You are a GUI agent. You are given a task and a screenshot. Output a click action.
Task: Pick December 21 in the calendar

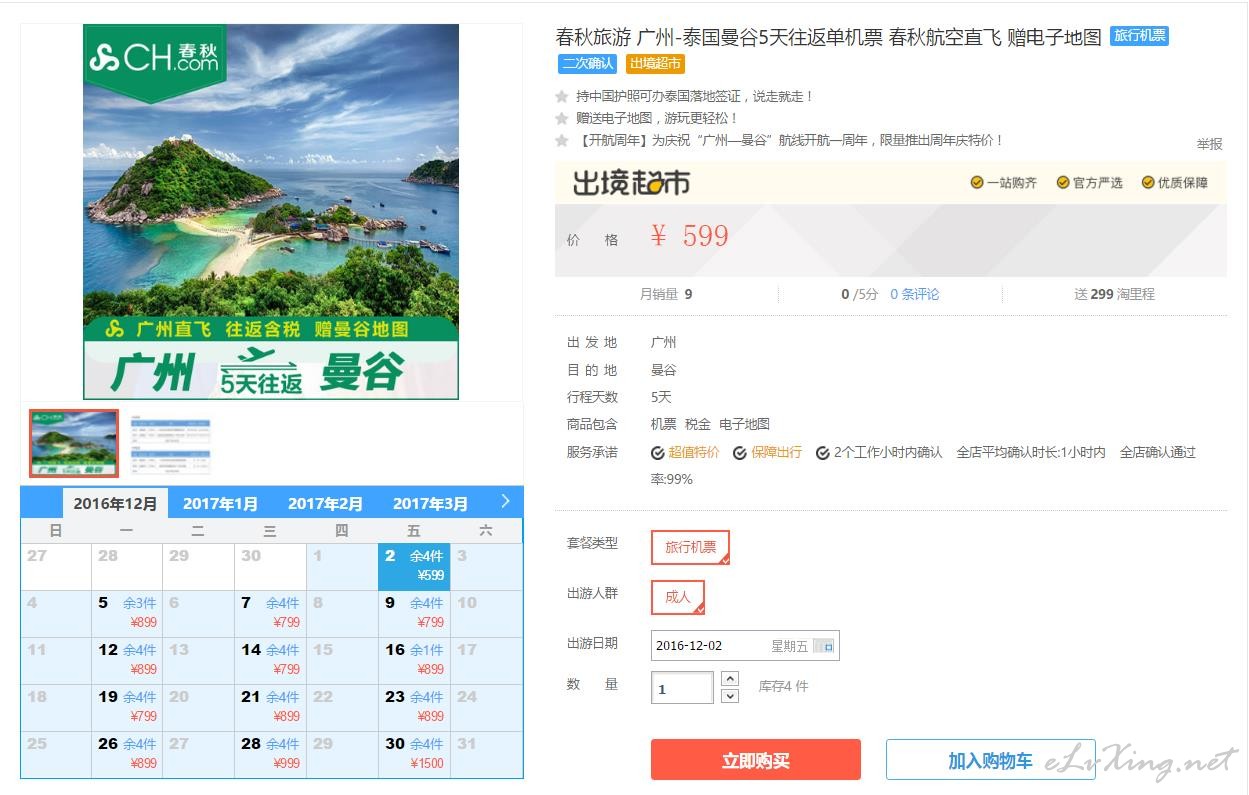pyautogui.click(x=270, y=707)
